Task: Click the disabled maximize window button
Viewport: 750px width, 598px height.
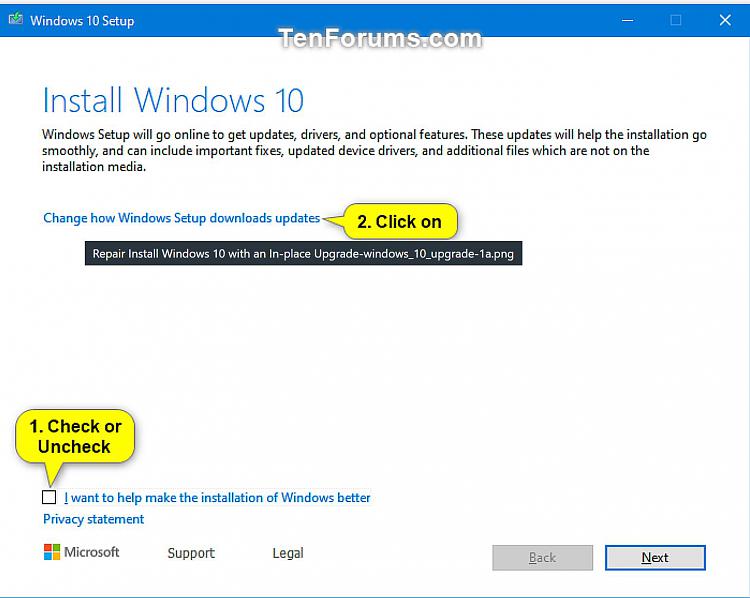Action: click(x=676, y=20)
